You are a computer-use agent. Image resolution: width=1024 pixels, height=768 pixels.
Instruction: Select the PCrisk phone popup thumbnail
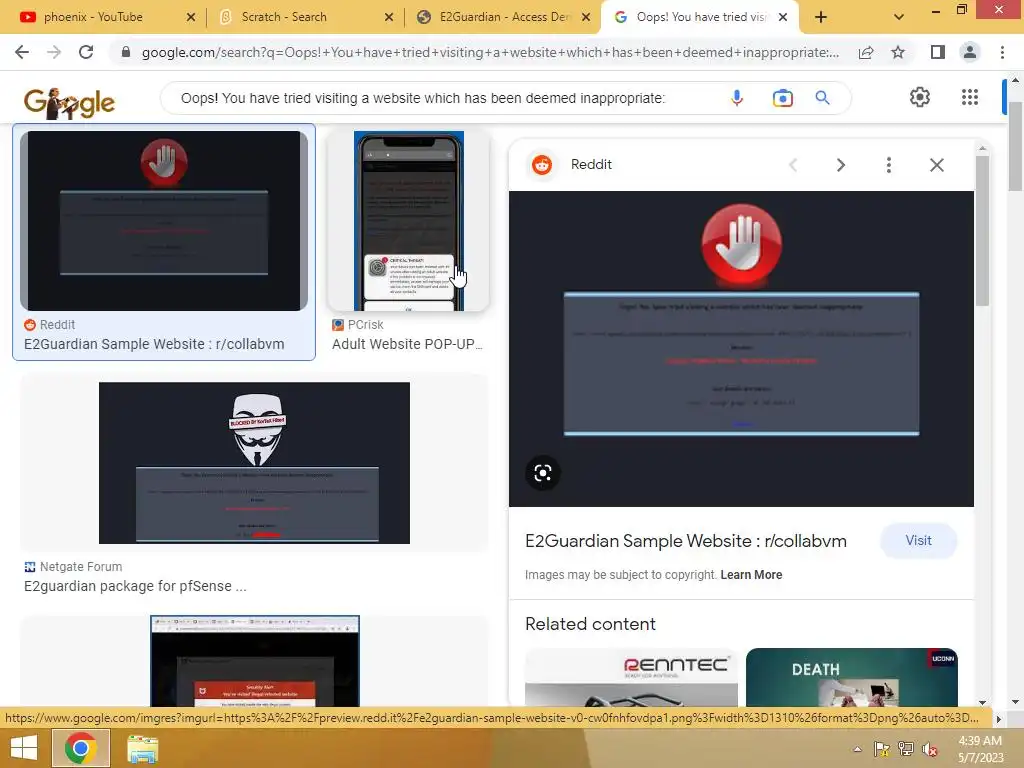[408, 221]
